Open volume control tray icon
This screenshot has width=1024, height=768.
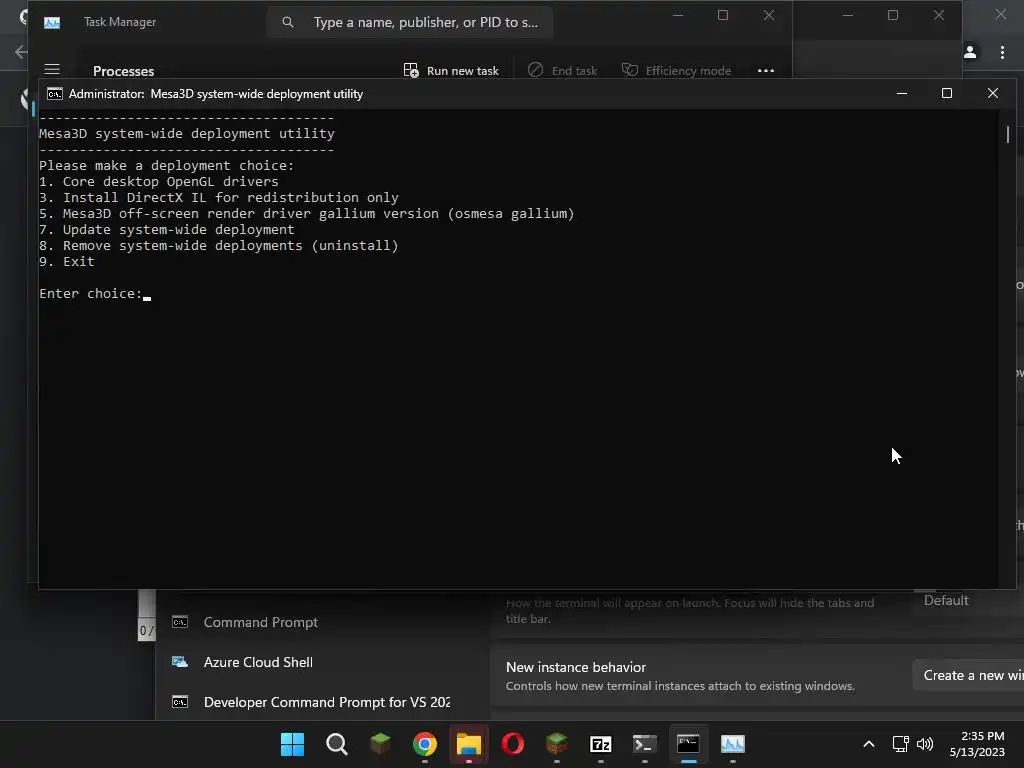click(925, 744)
